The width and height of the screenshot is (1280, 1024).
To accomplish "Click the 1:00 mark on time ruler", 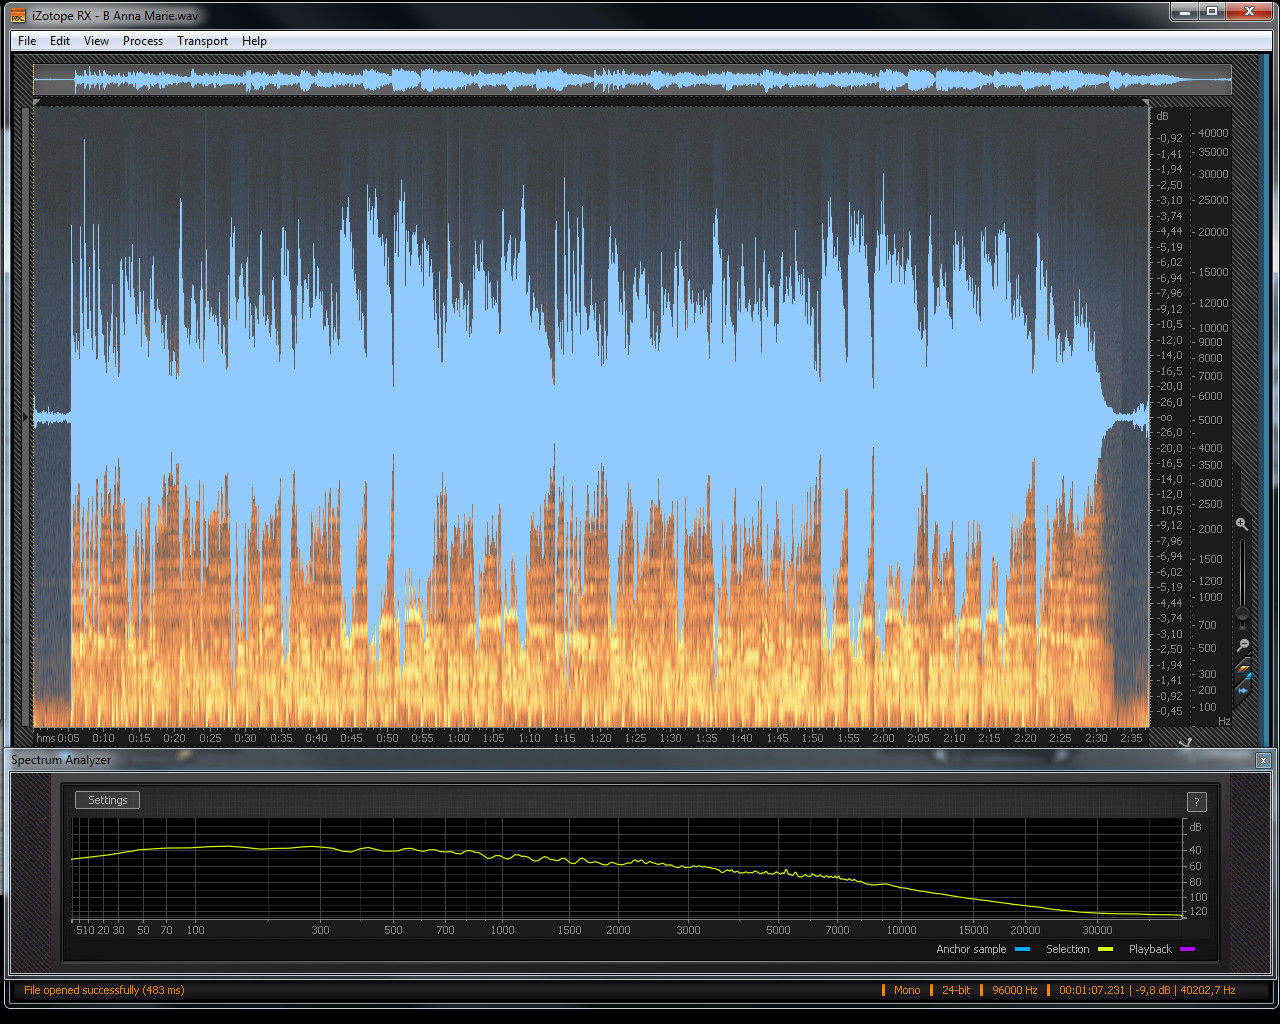I will coord(458,738).
